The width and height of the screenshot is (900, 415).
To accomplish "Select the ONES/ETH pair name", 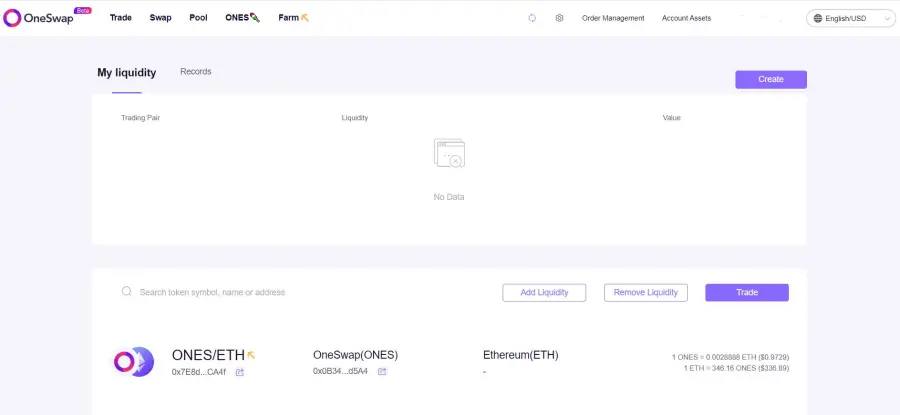I will [208, 355].
